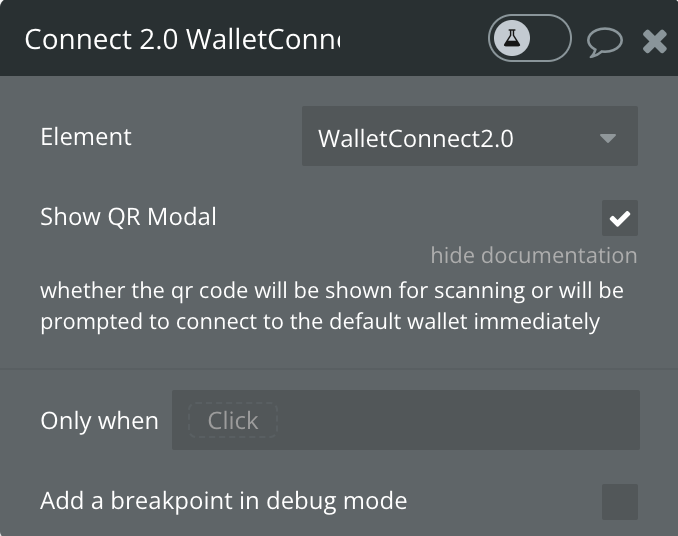The width and height of the screenshot is (678, 536).
Task: Enable Add a breakpoint in debug mode
Action: point(620,502)
